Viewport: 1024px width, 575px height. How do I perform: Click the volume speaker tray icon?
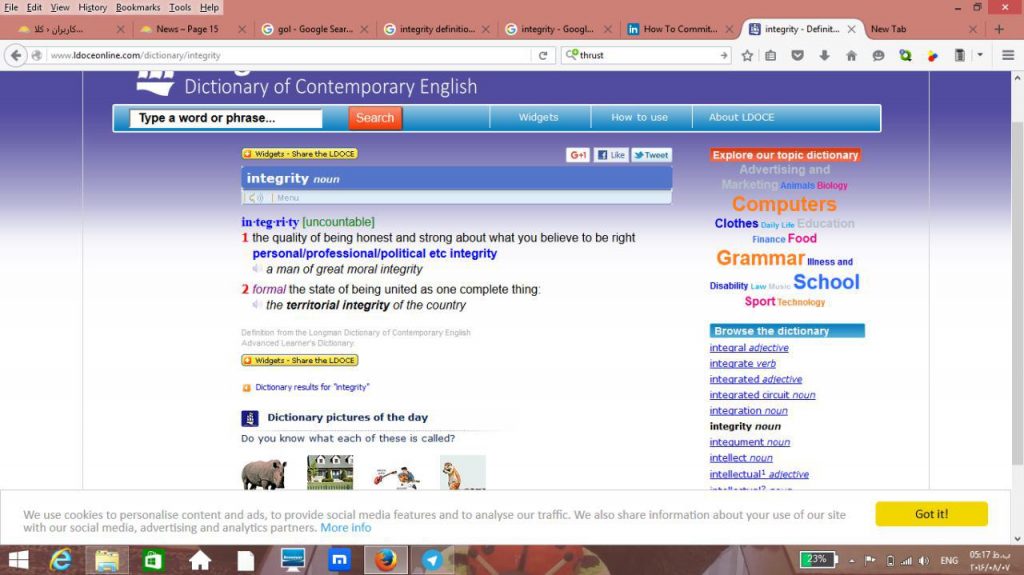923,561
